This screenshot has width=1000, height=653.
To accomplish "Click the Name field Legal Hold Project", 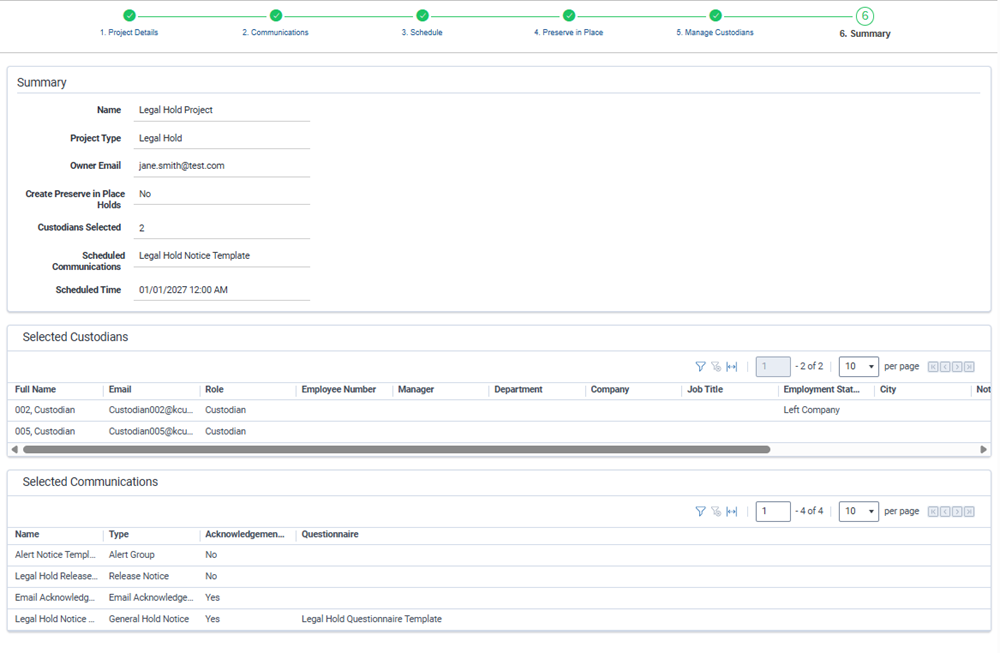I will click(x=221, y=110).
